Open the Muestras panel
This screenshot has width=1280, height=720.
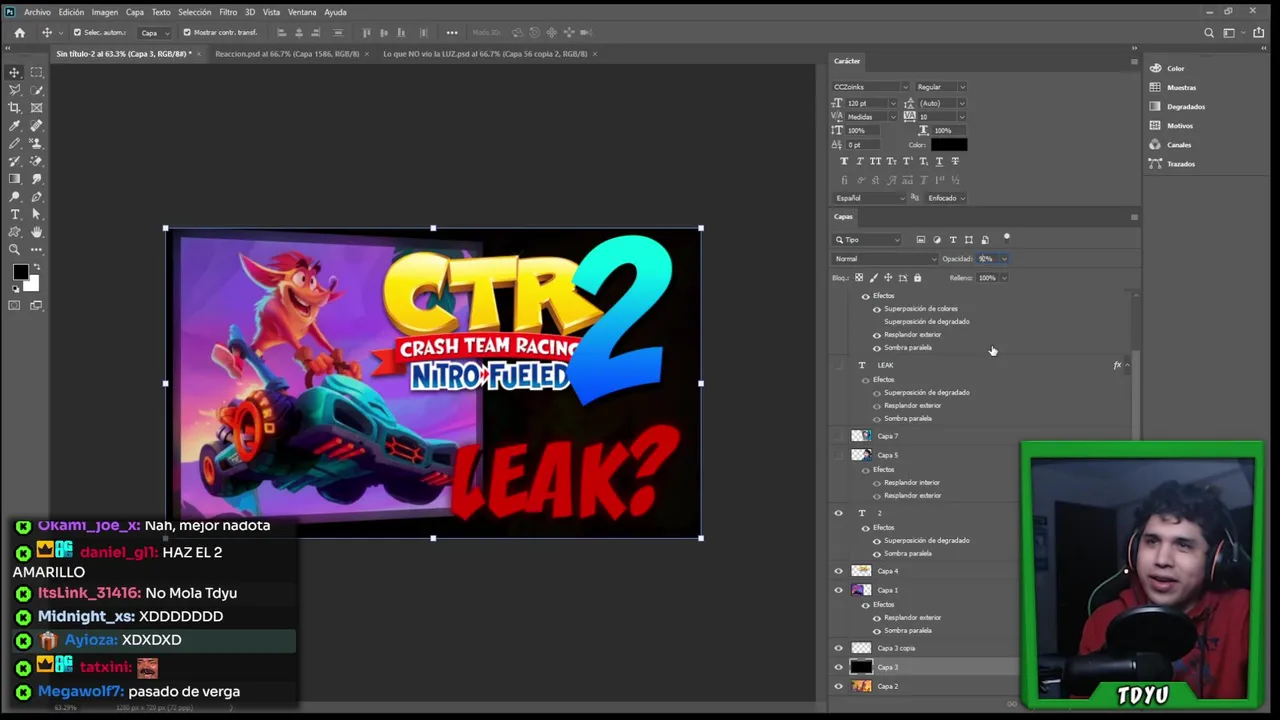(x=1181, y=88)
